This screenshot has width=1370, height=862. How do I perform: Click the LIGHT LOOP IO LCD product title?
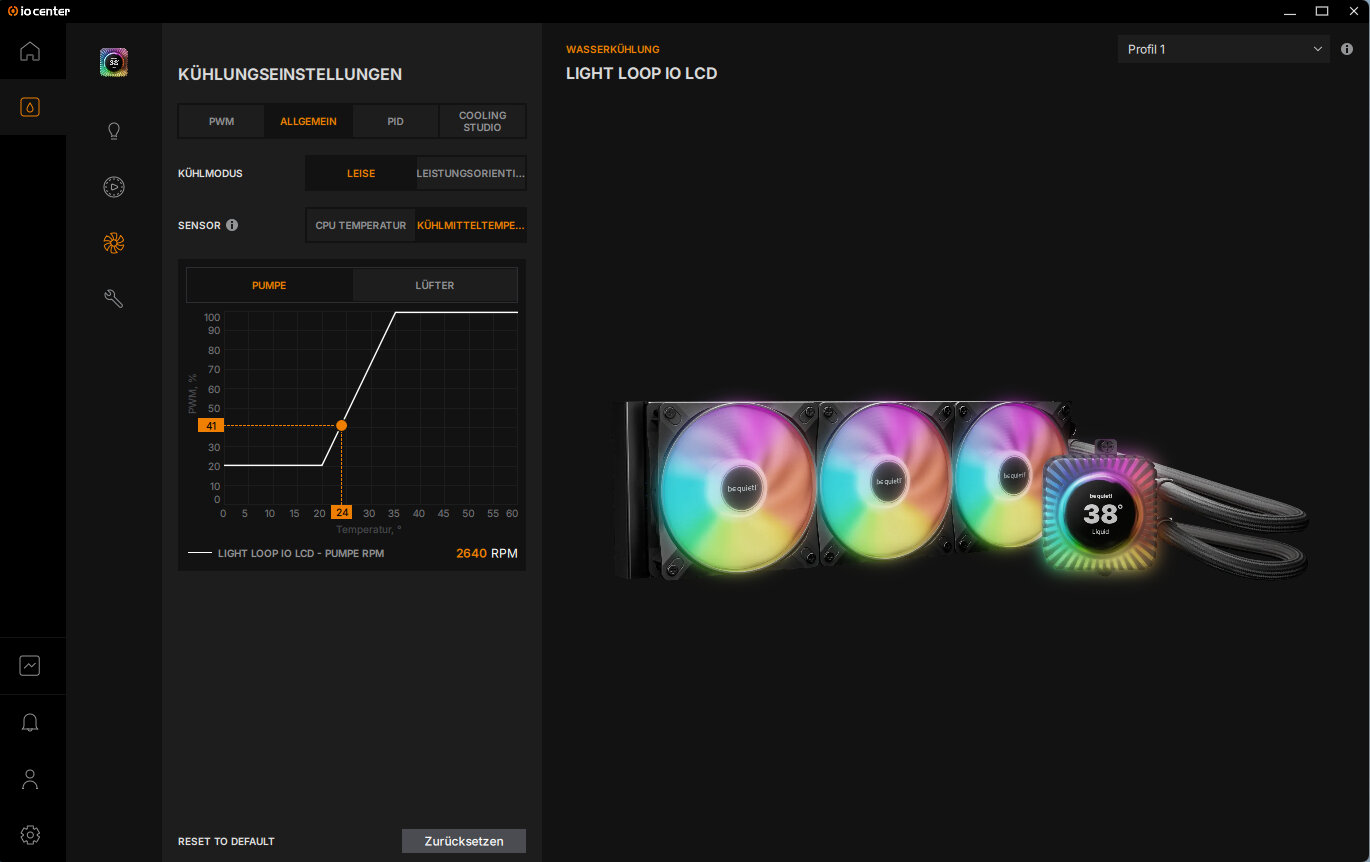coord(642,74)
